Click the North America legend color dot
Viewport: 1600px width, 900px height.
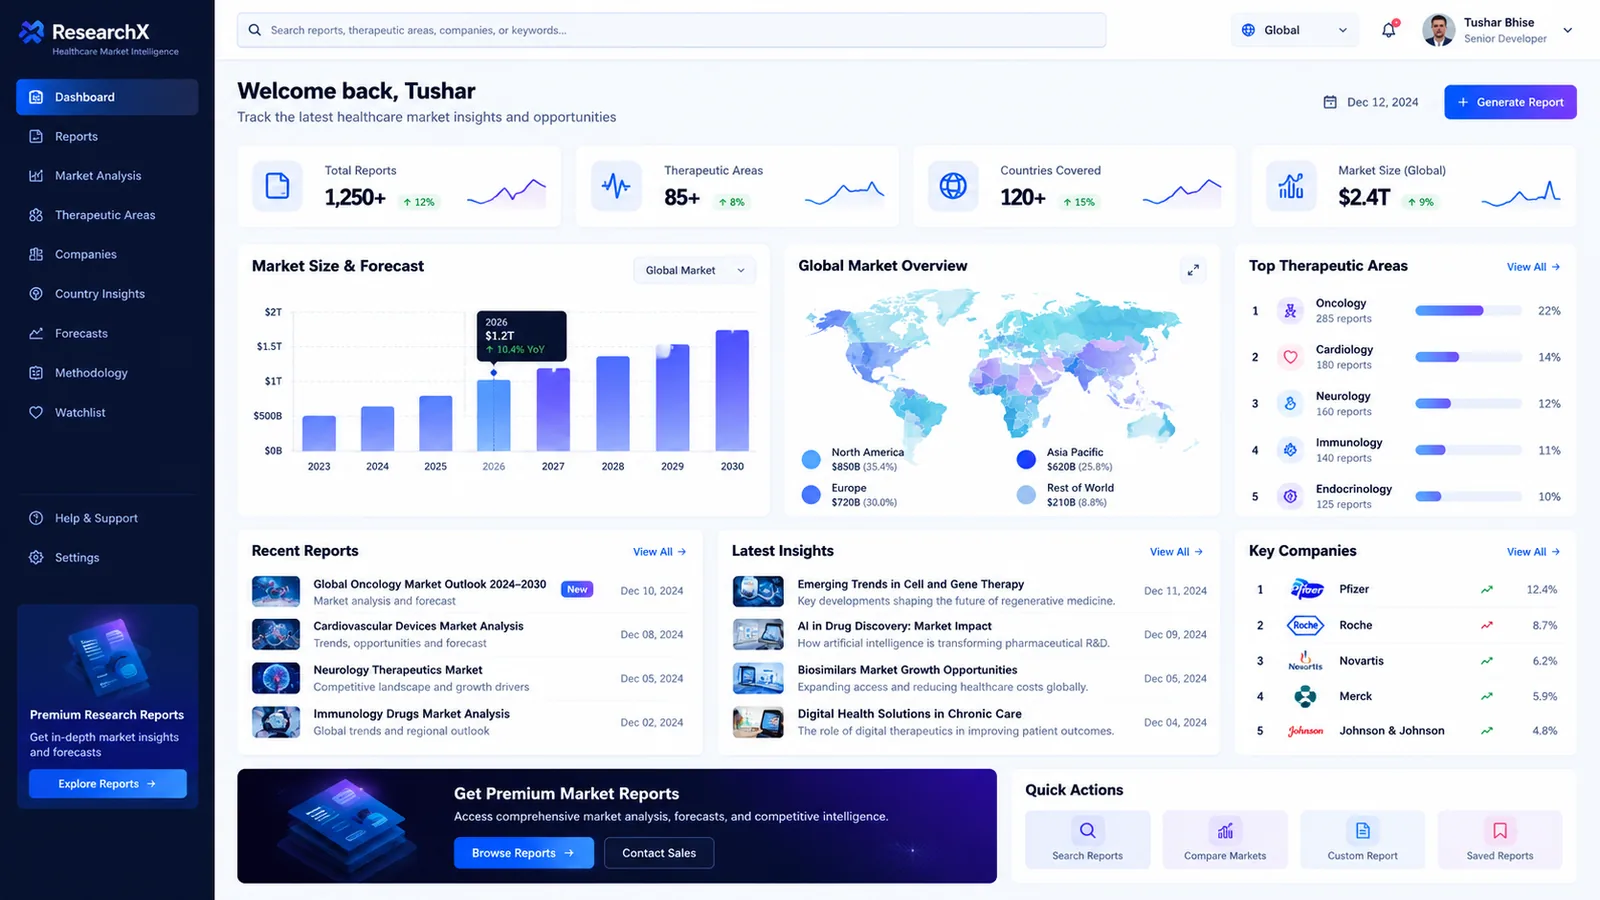(811, 459)
